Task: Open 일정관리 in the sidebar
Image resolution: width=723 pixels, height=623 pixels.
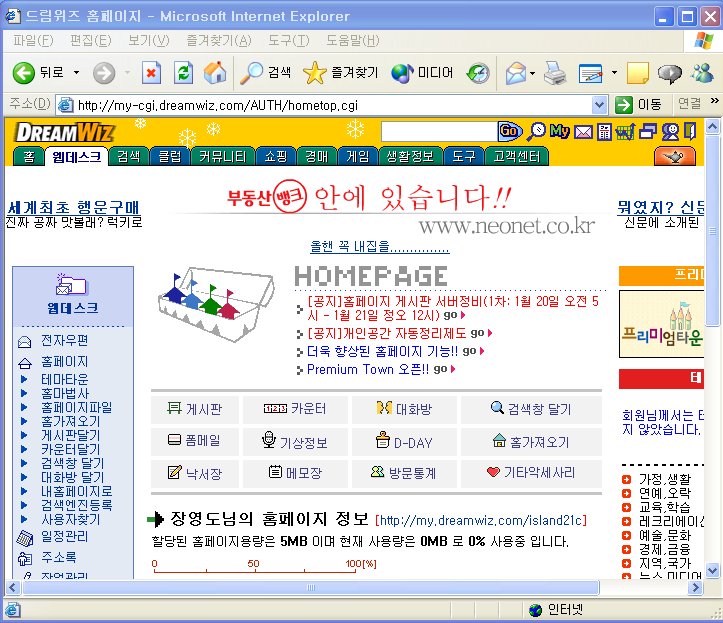Action: (x=64, y=536)
